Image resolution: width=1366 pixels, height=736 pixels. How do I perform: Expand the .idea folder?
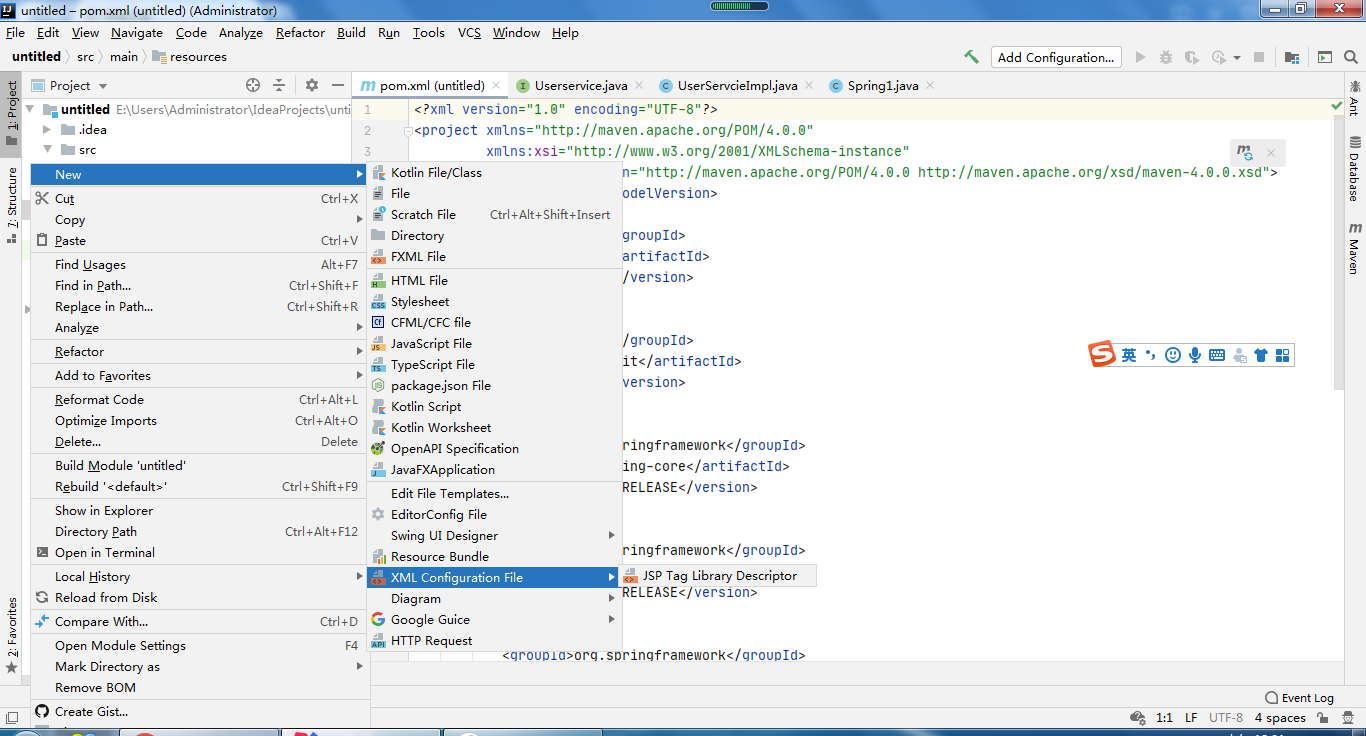point(47,129)
